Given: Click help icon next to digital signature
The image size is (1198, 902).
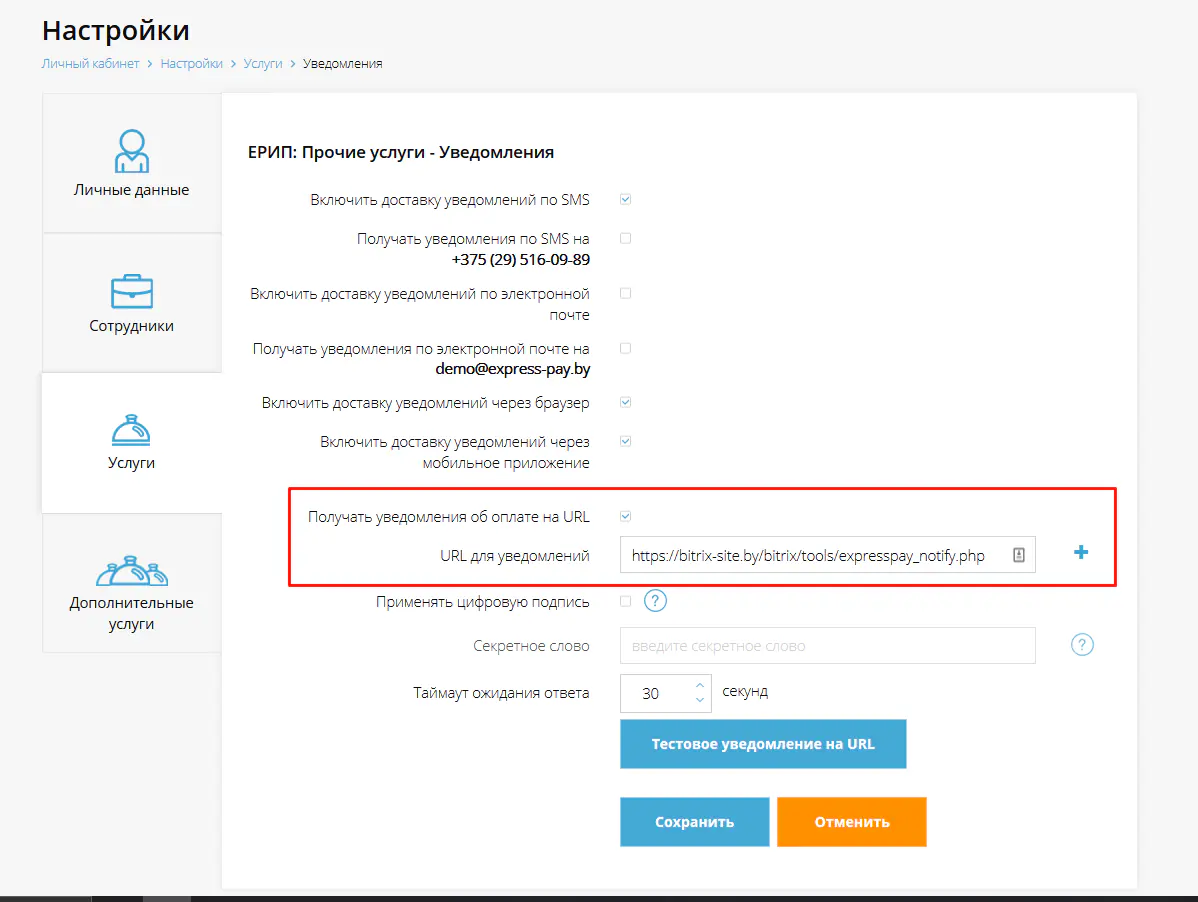Looking at the screenshot, I should point(655,602).
